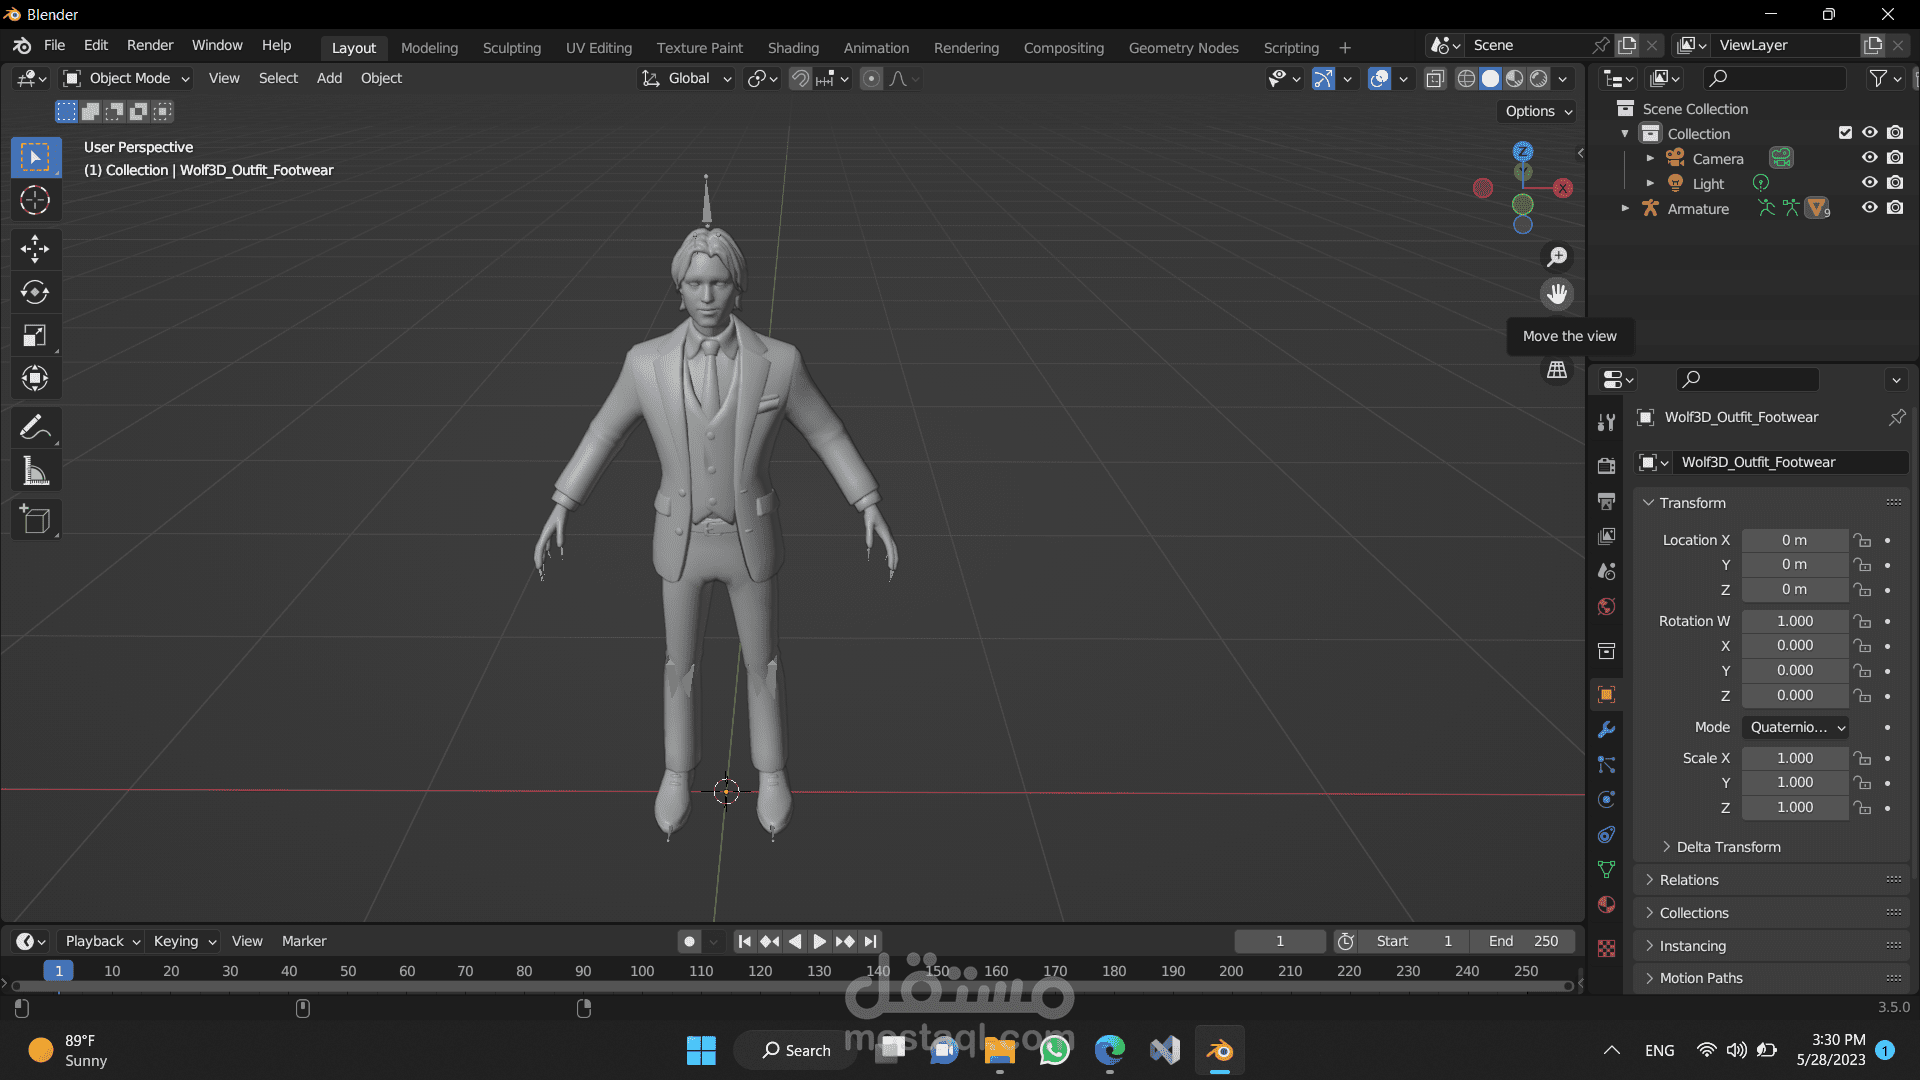1920x1080 pixels.
Task: Open the Render menu
Action: pos(150,45)
